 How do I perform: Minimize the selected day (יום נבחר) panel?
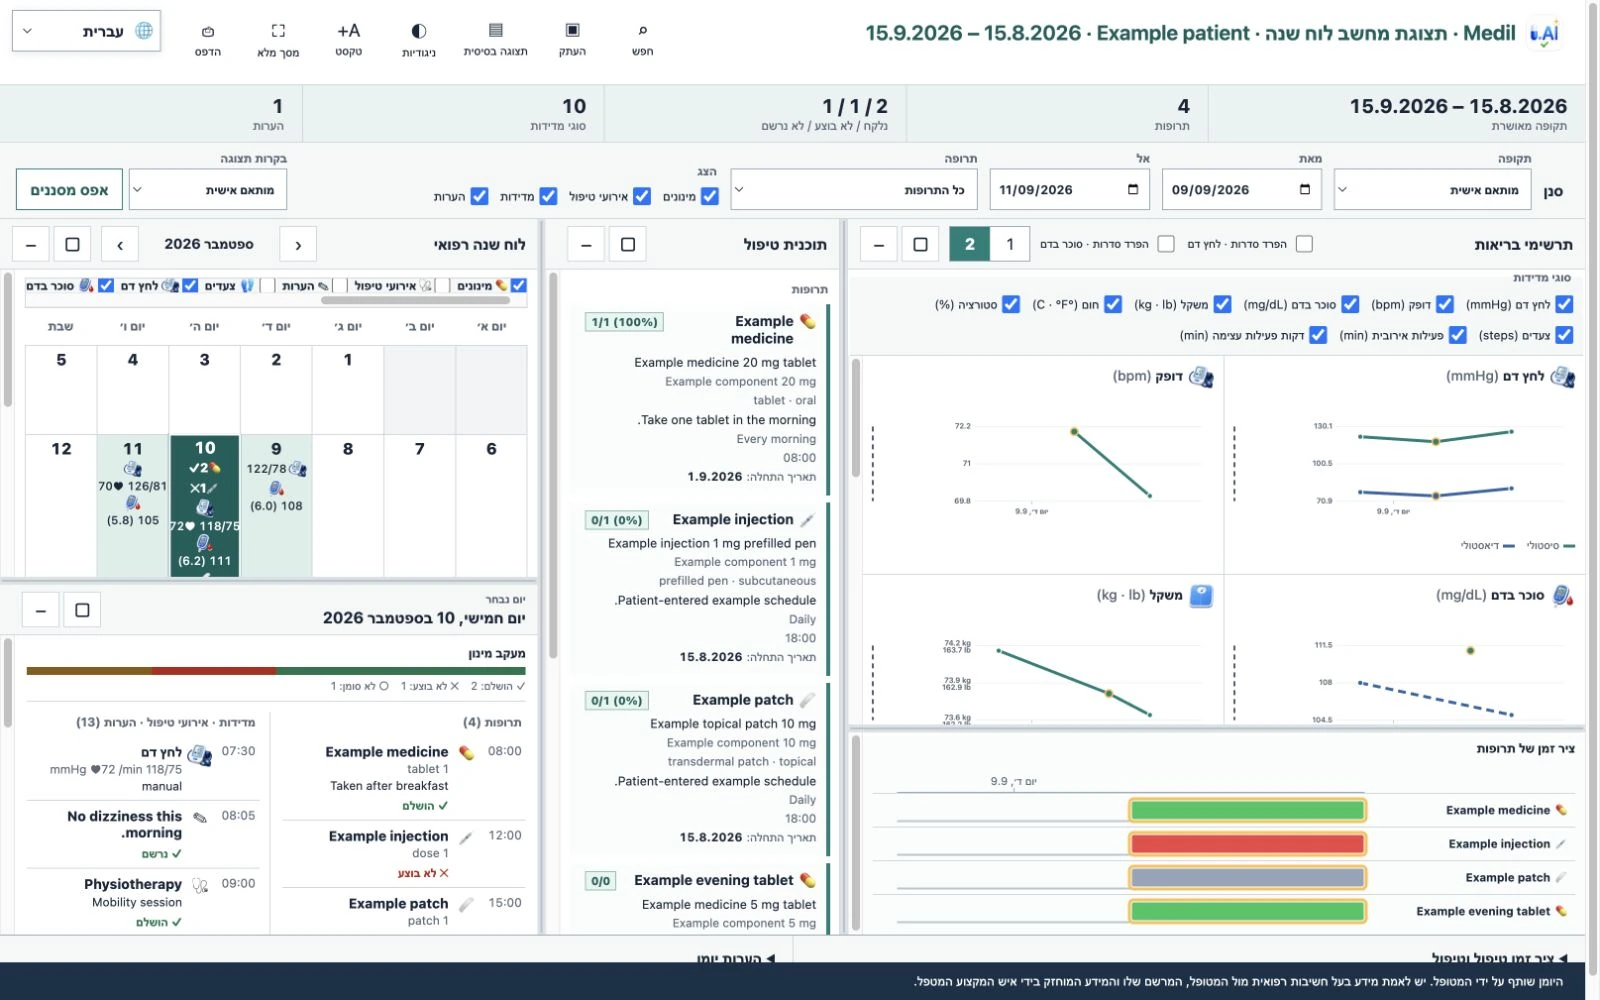[x=41, y=610]
